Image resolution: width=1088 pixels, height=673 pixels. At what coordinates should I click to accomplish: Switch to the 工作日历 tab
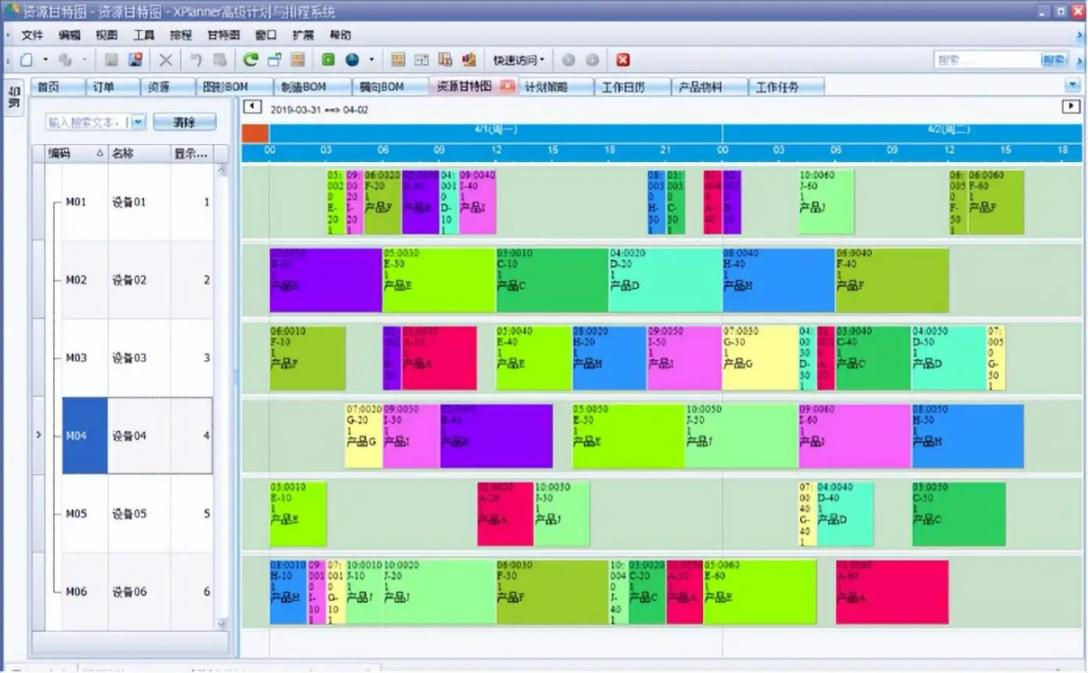626,87
